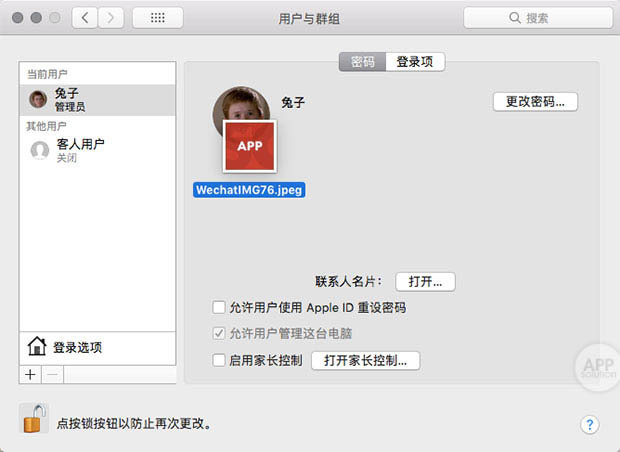This screenshot has width=620, height=452.
Task: Click the minimize window button
Action: 36,18
